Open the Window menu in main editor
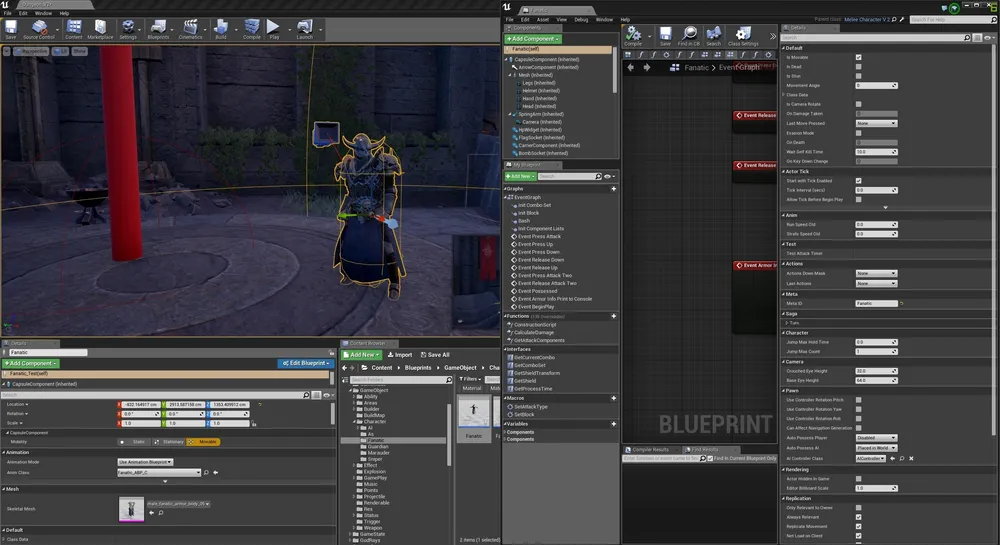This screenshot has width=1000, height=545. [x=43, y=13]
